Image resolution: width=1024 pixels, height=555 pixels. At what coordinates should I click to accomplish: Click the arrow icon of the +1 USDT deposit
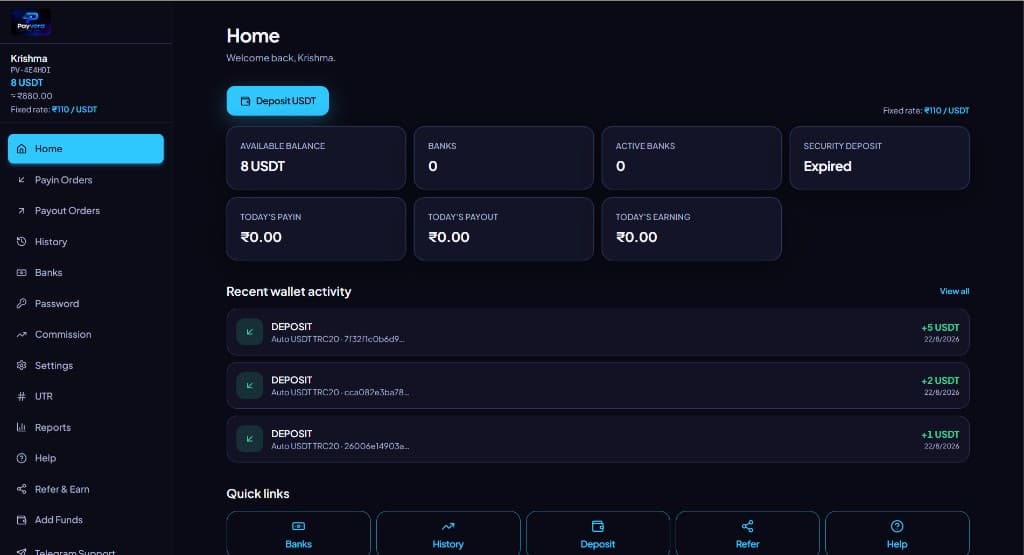point(249,439)
